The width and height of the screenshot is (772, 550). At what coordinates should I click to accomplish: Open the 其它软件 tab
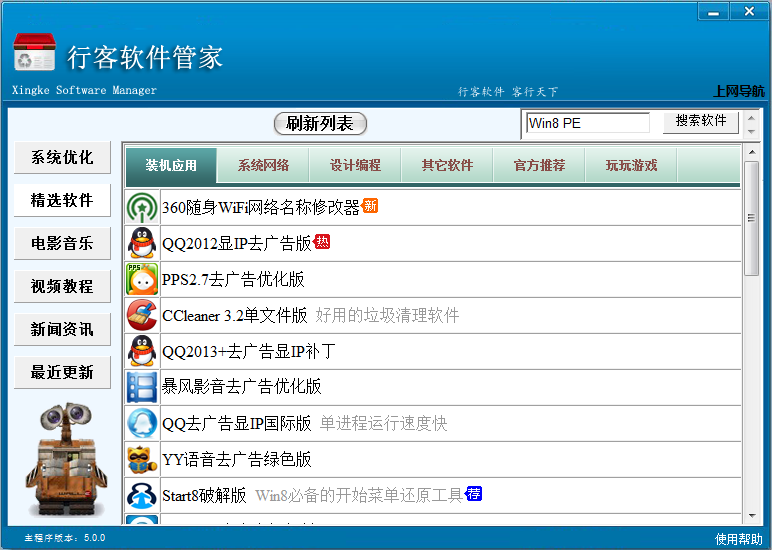pyautogui.click(x=447, y=165)
